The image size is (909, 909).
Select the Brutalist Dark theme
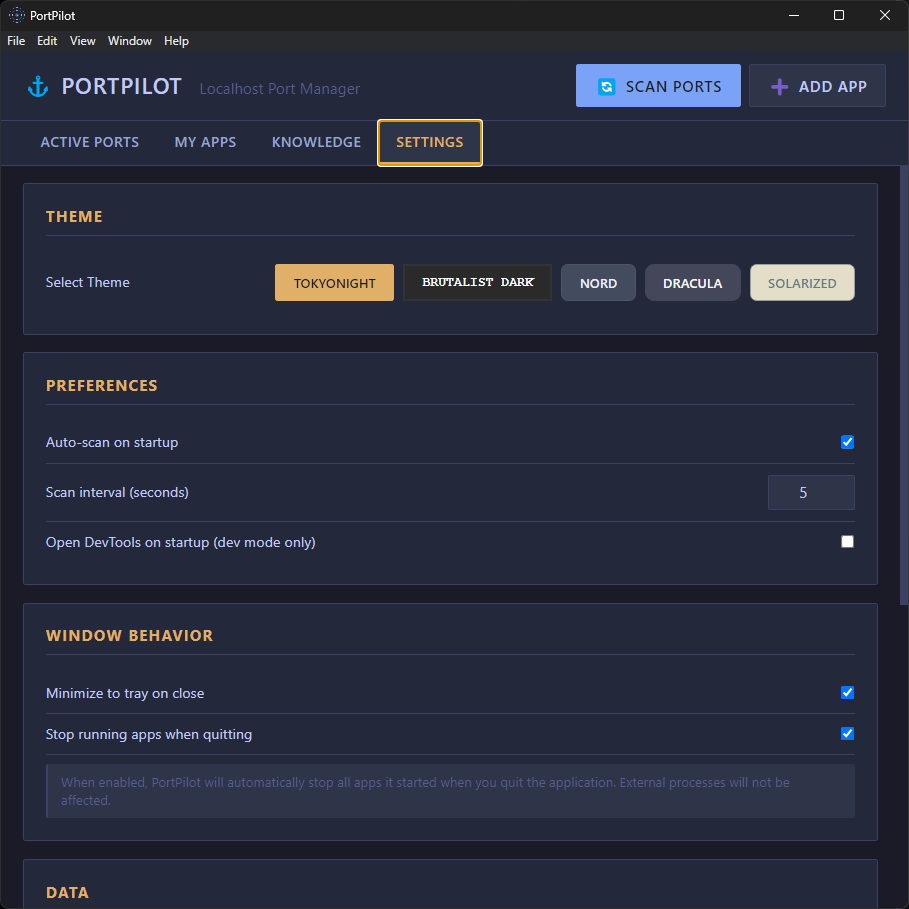coord(477,283)
